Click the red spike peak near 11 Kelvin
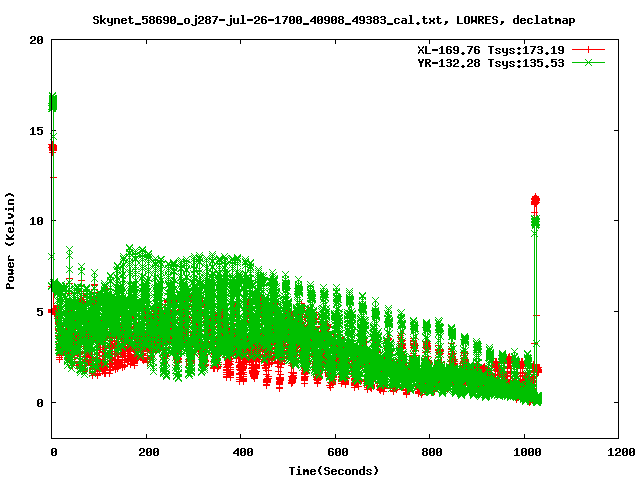The height and width of the screenshot is (480, 640). coord(535,200)
